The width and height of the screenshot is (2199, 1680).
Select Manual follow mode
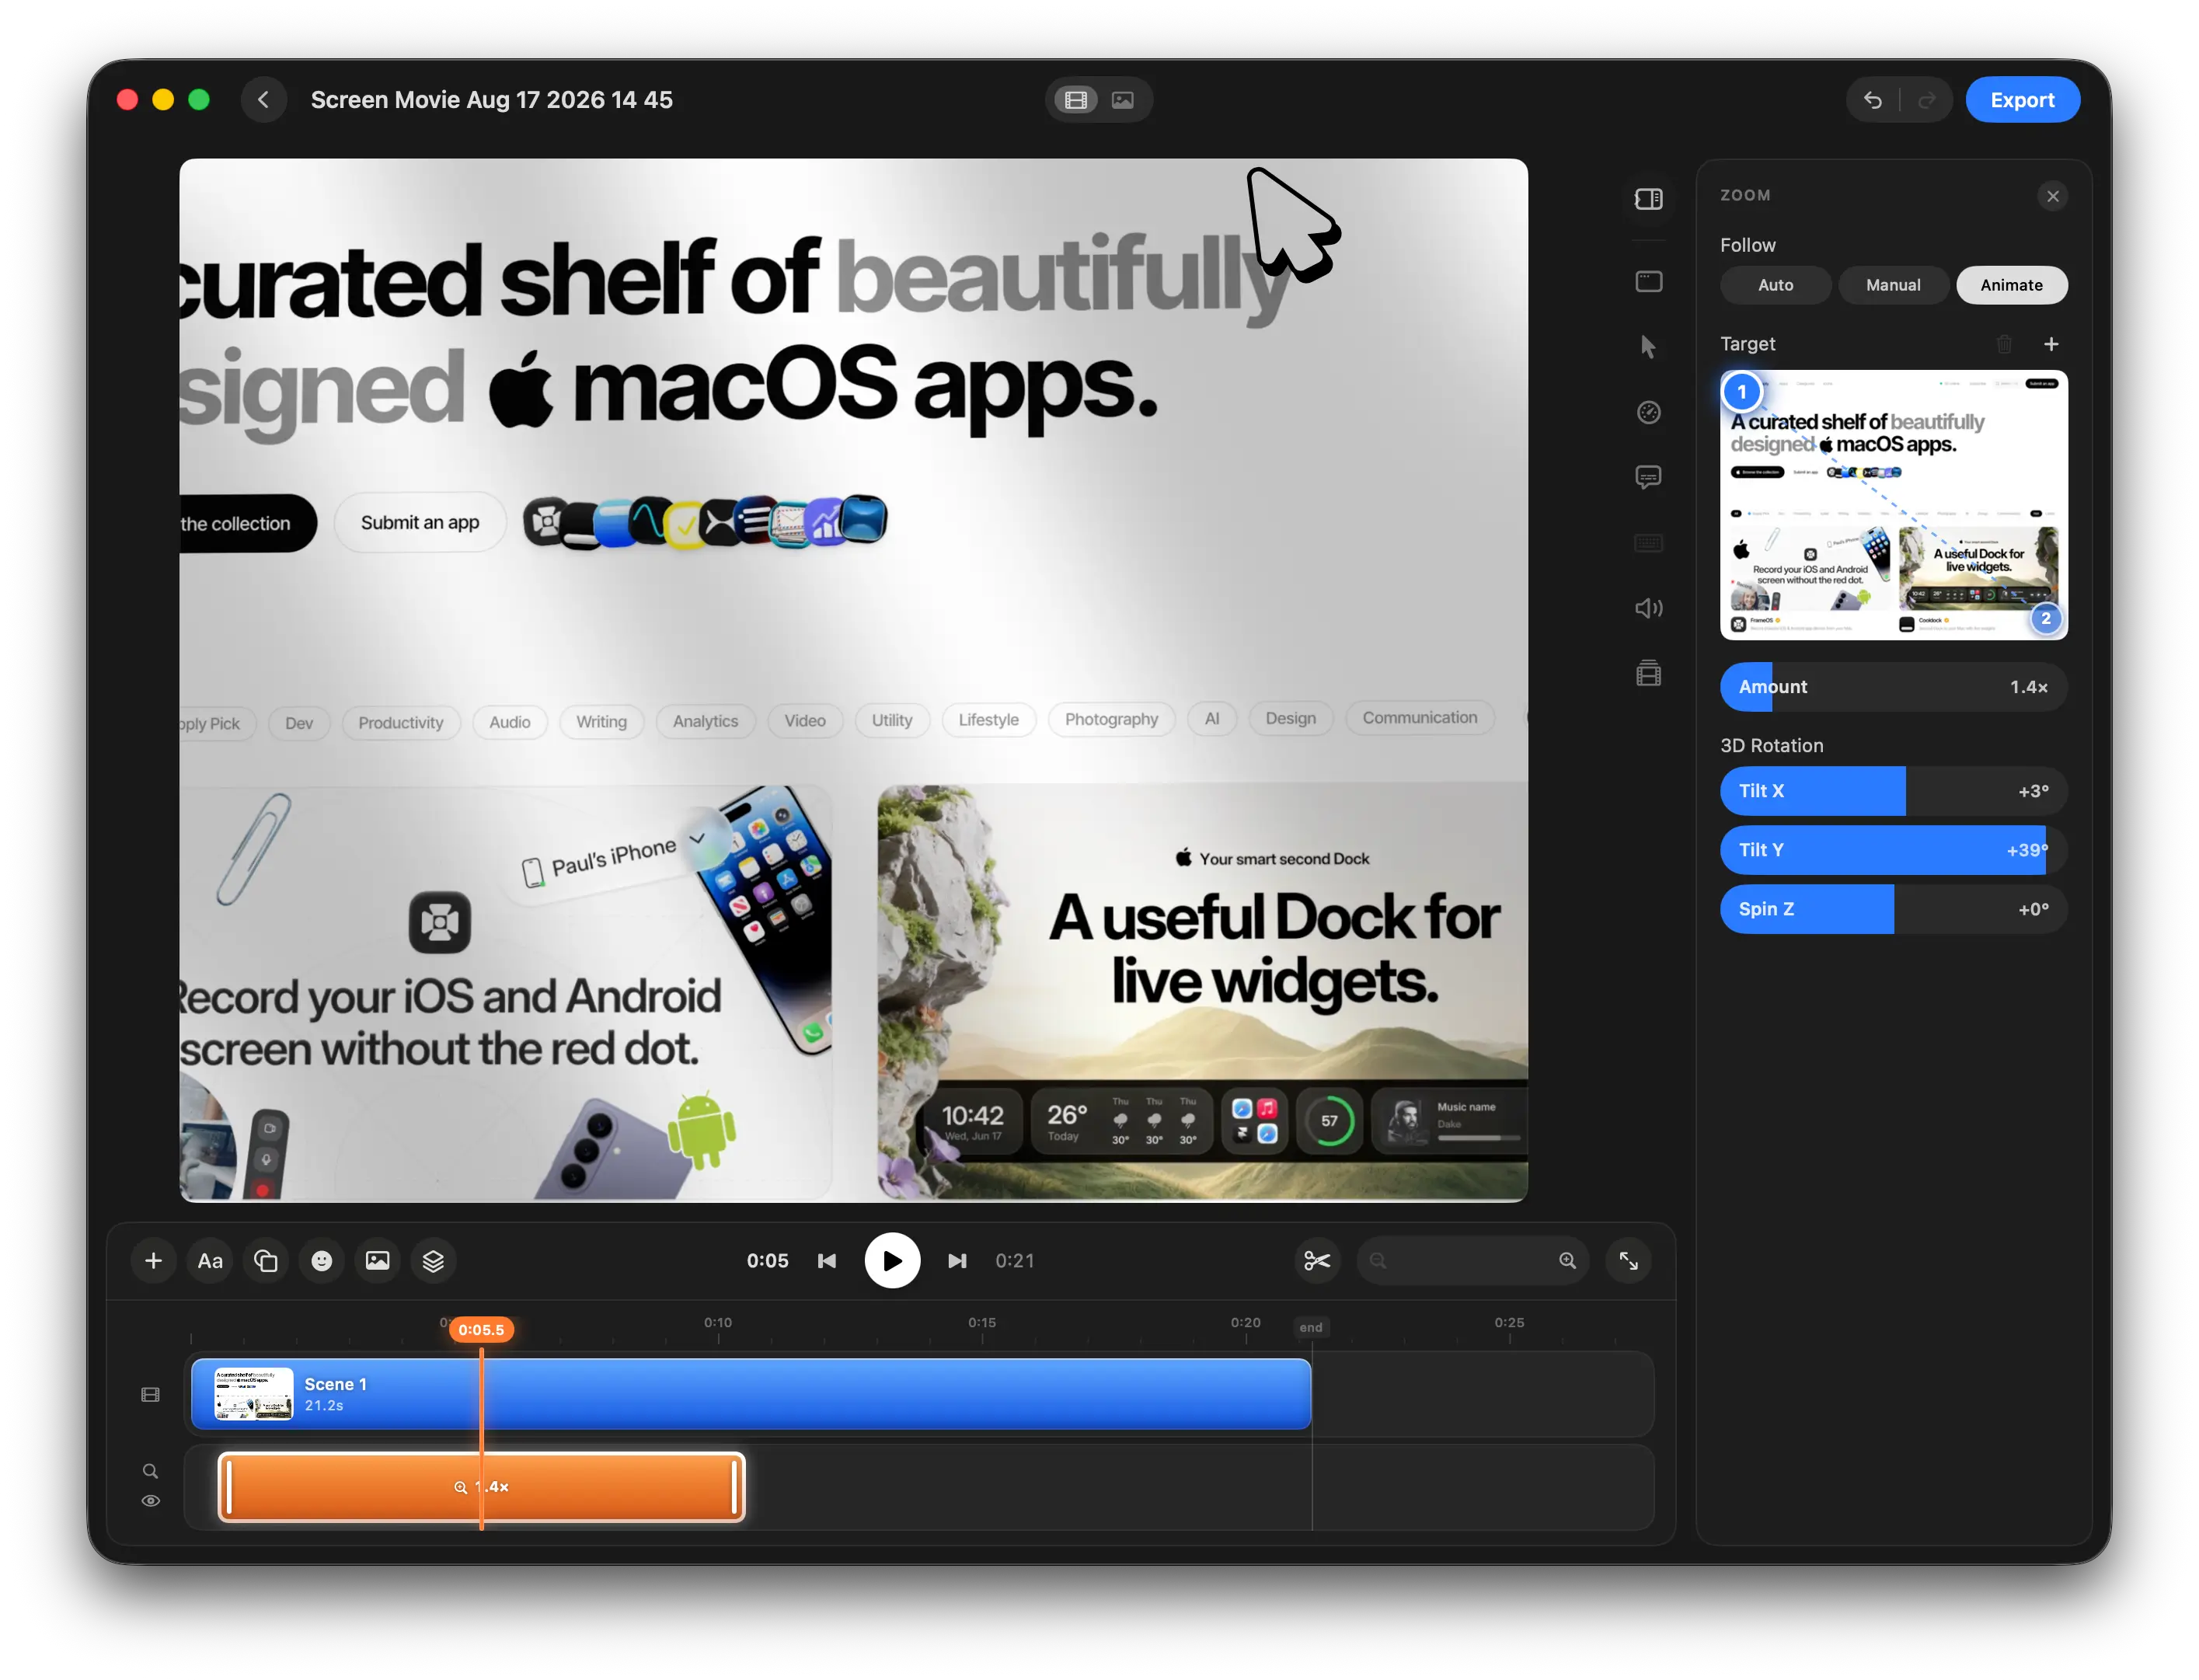(1893, 285)
